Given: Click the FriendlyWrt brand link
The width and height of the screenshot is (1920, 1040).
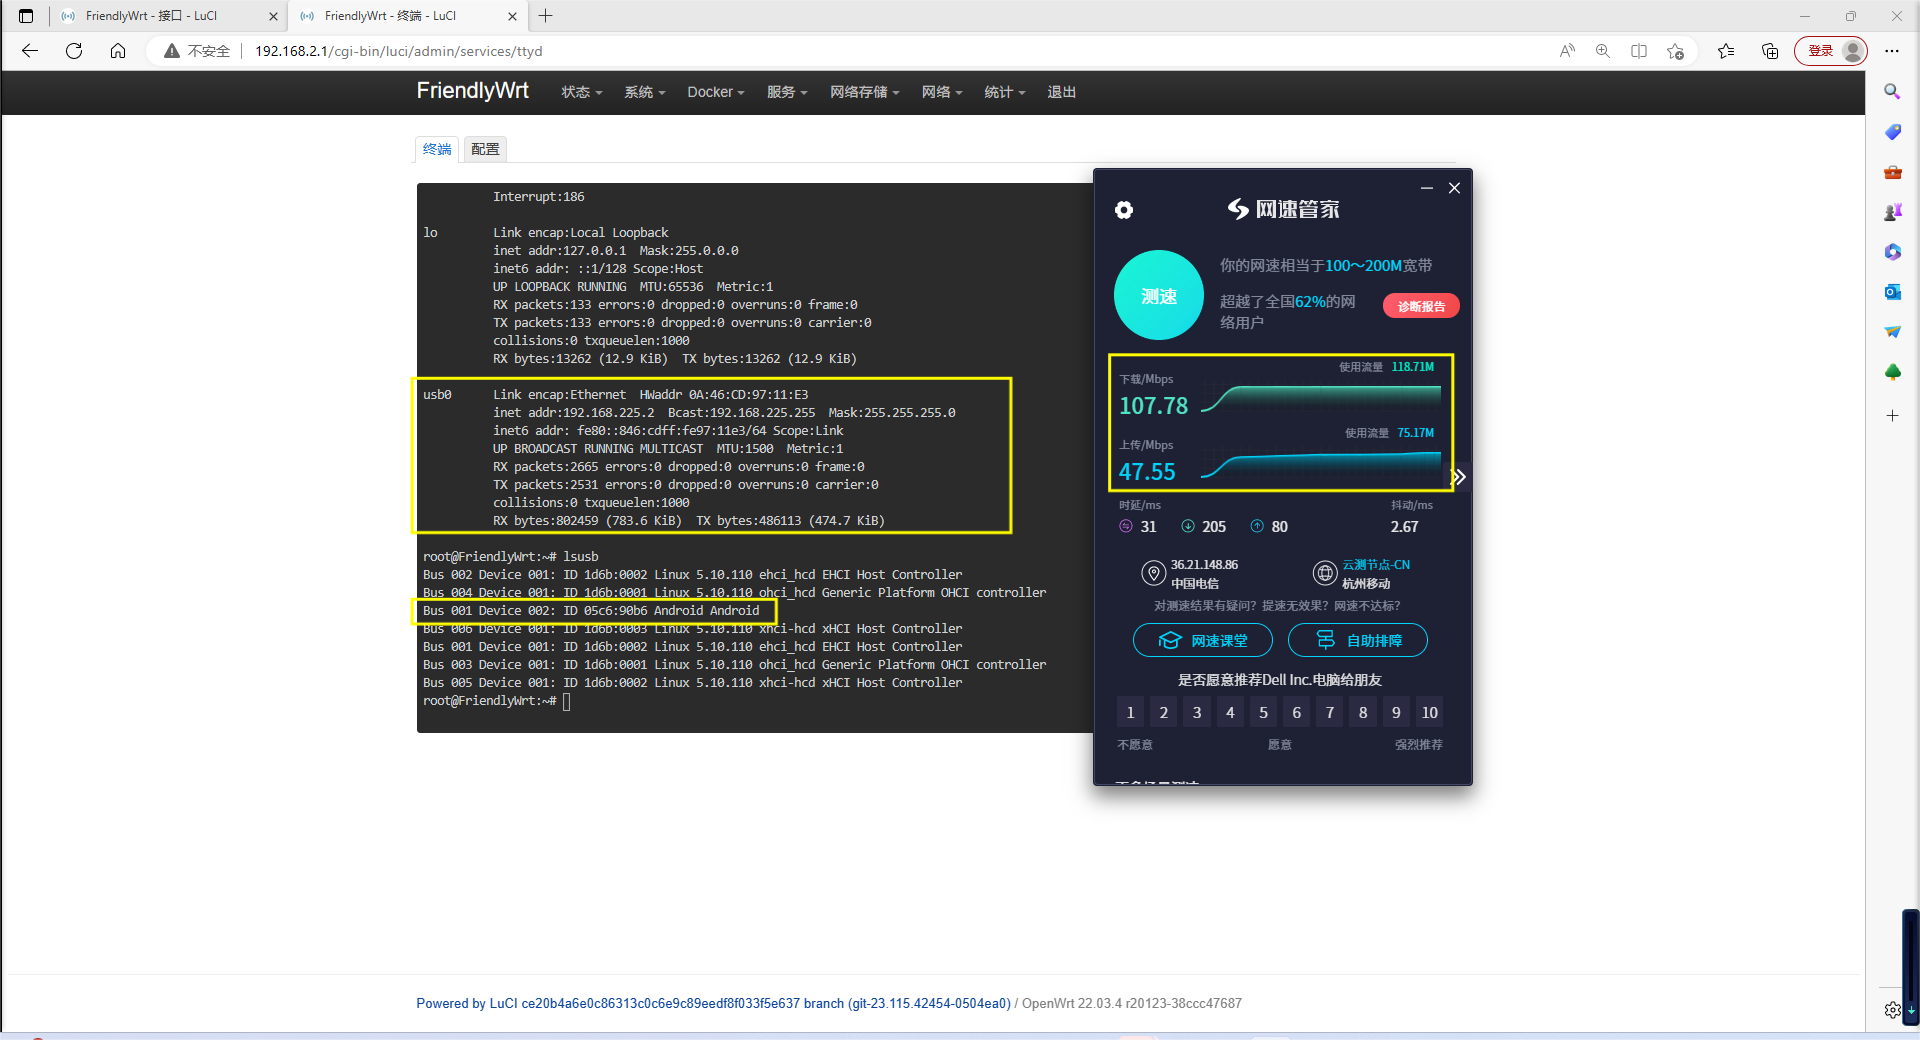Looking at the screenshot, I should click(472, 91).
